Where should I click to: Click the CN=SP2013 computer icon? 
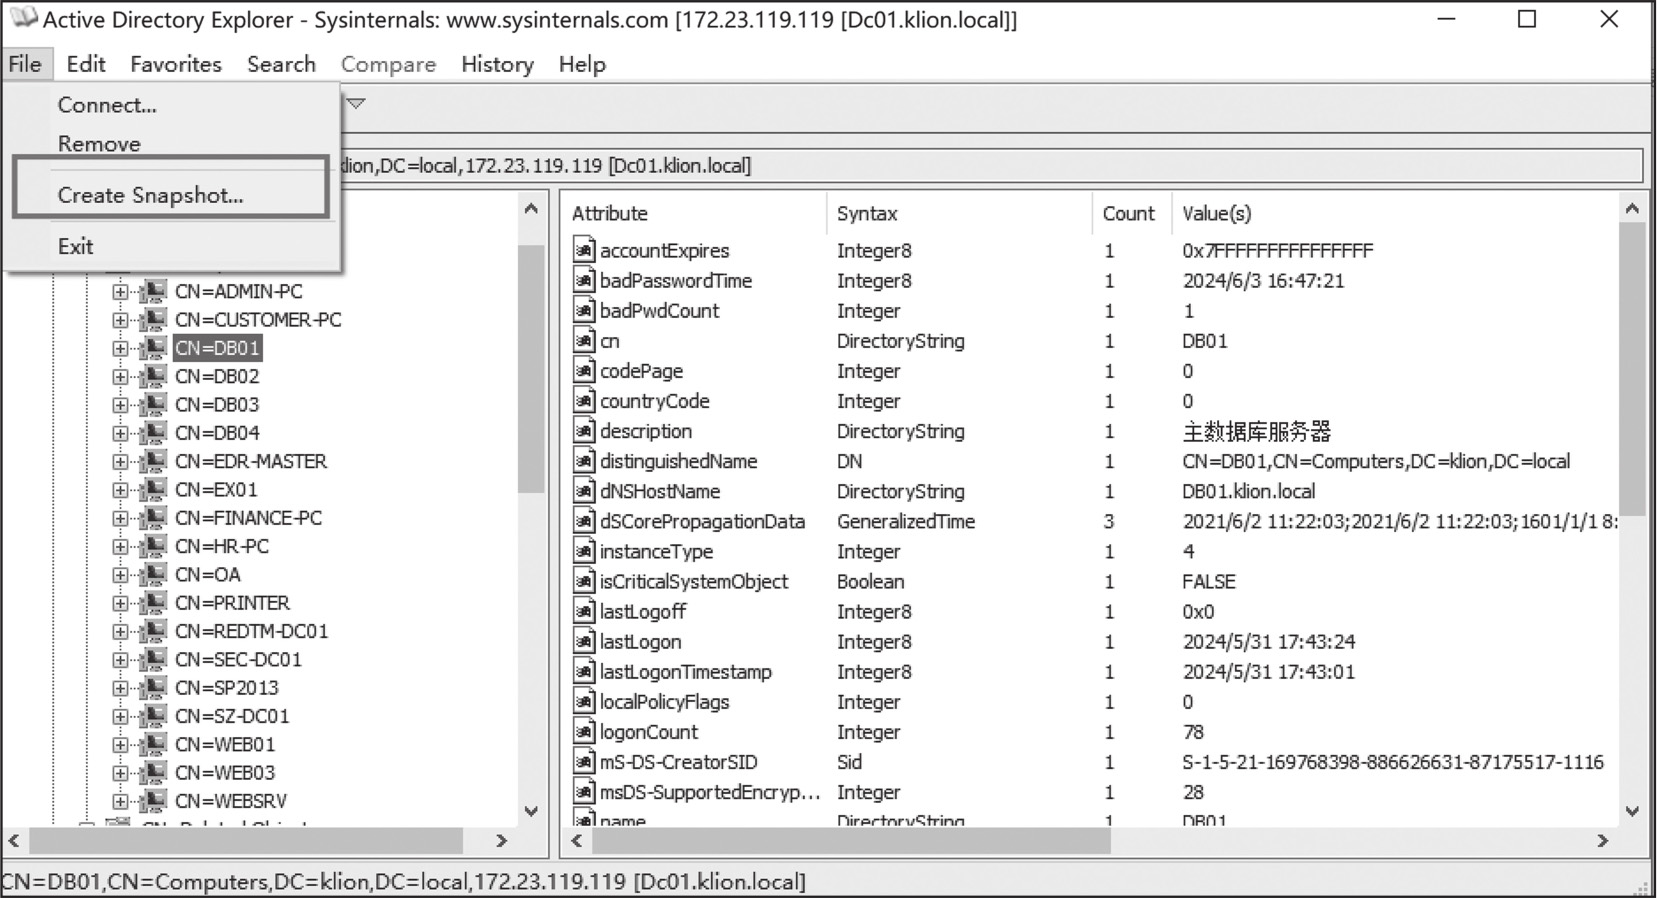click(x=153, y=688)
